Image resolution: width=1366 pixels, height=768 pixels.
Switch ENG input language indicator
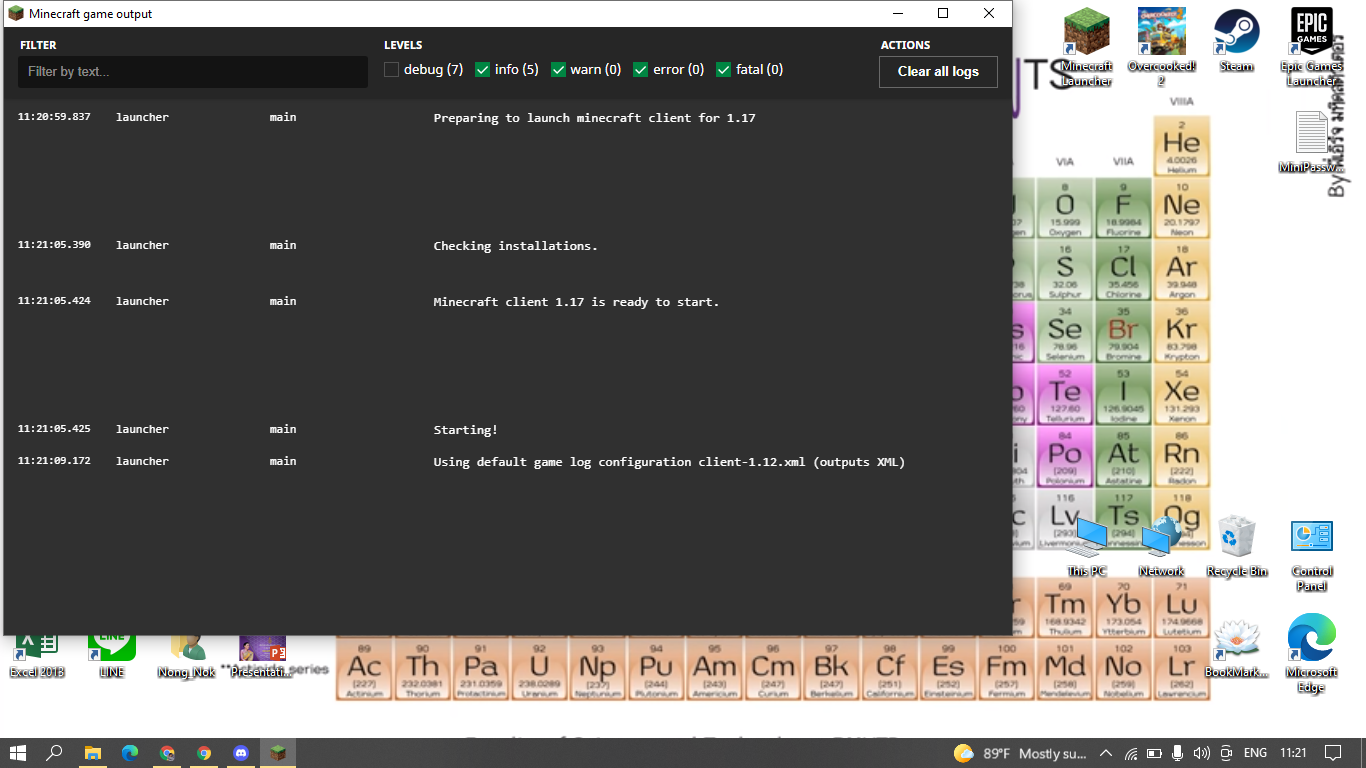(x=1255, y=753)
